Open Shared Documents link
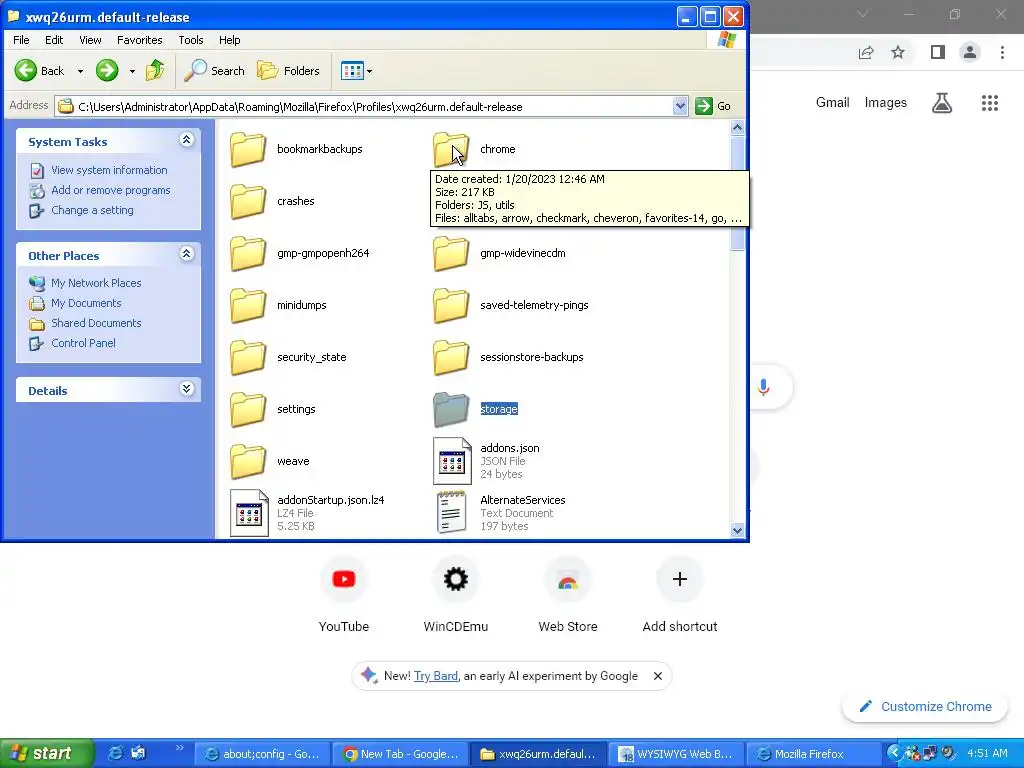 point(96,323)
